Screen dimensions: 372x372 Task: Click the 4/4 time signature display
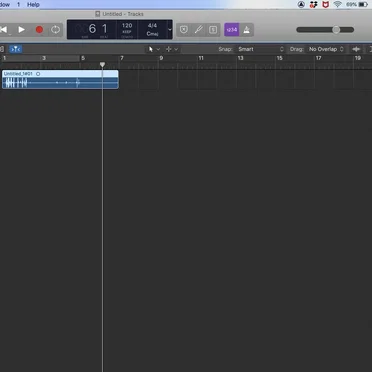(152, 25)
